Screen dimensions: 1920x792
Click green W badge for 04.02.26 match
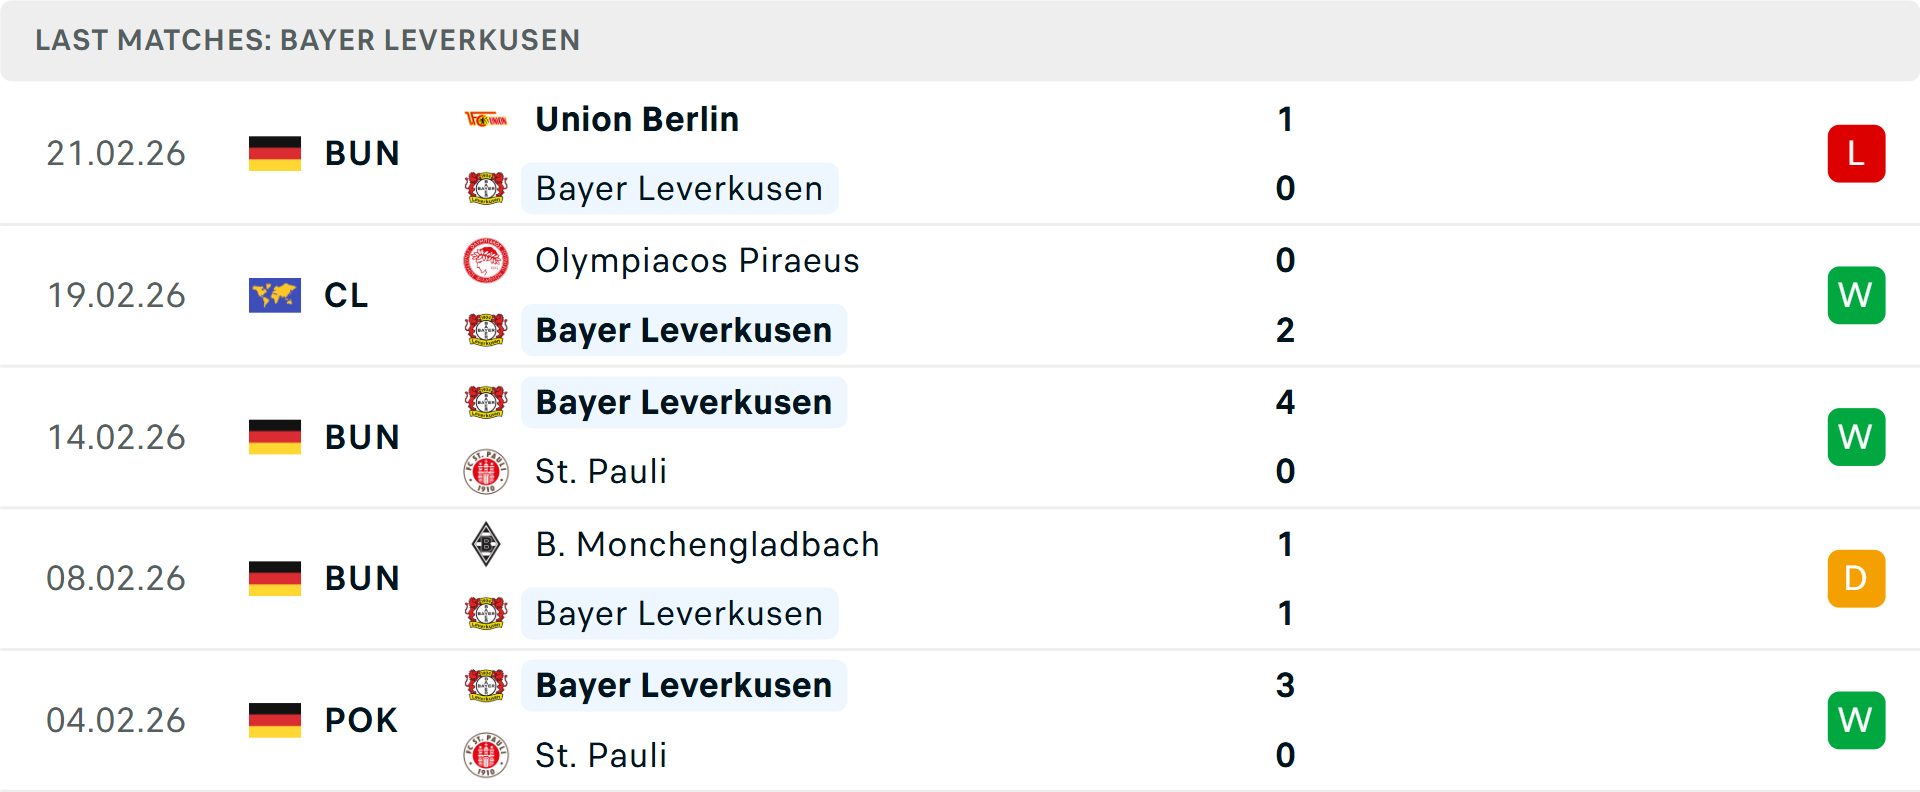pyautogui.click(x=1856, y=720)
